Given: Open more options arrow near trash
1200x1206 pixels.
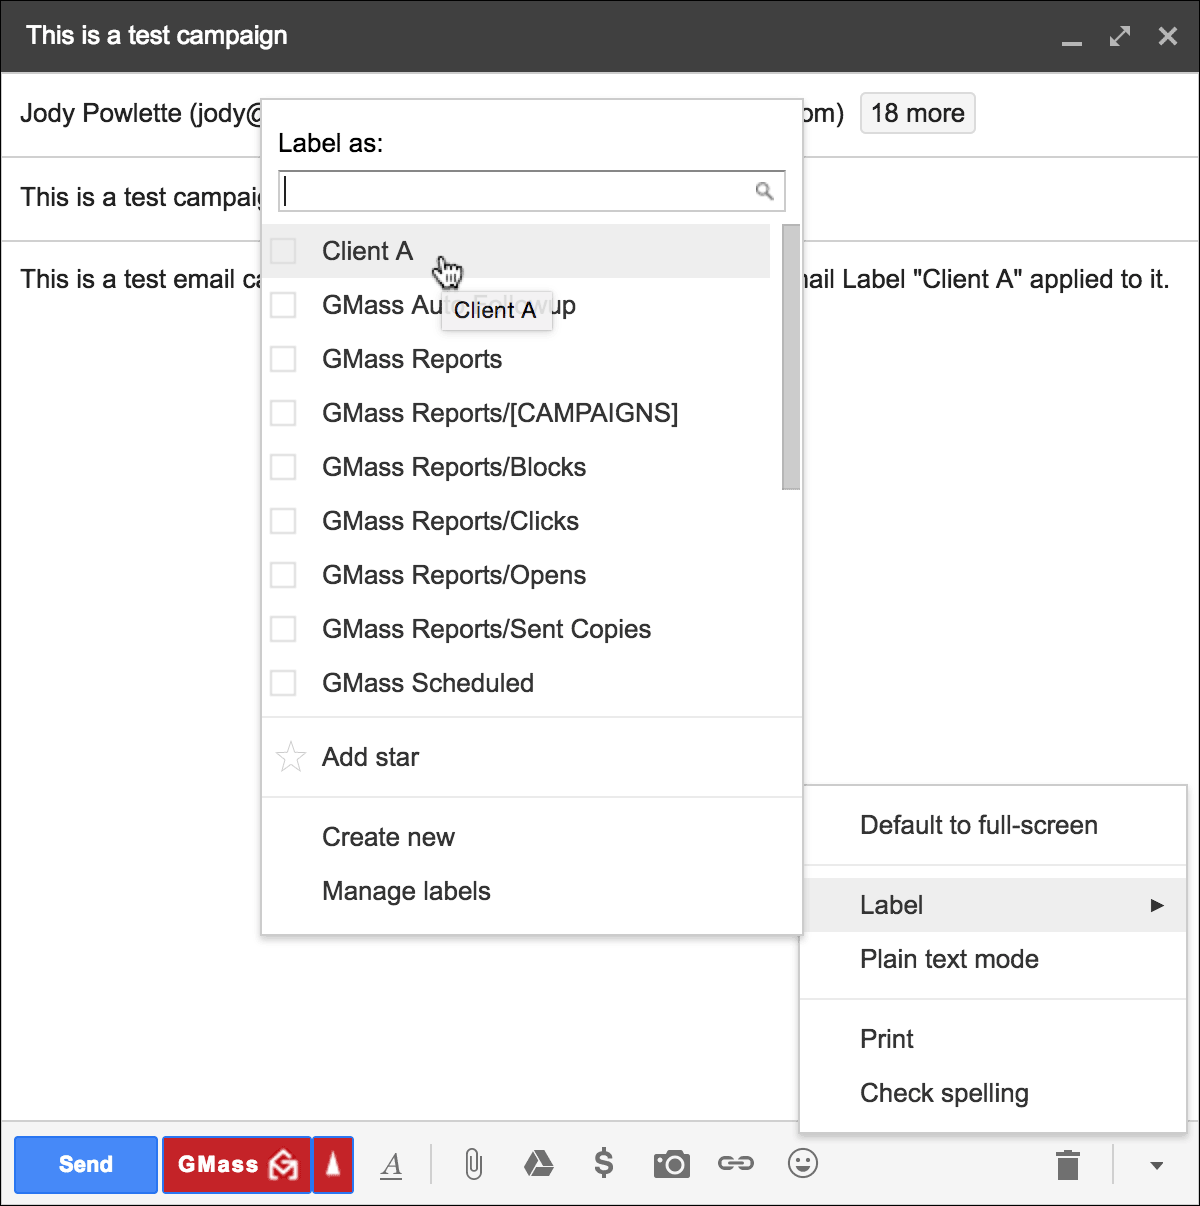Looking at the screenshot, I should (1157, 1166).
